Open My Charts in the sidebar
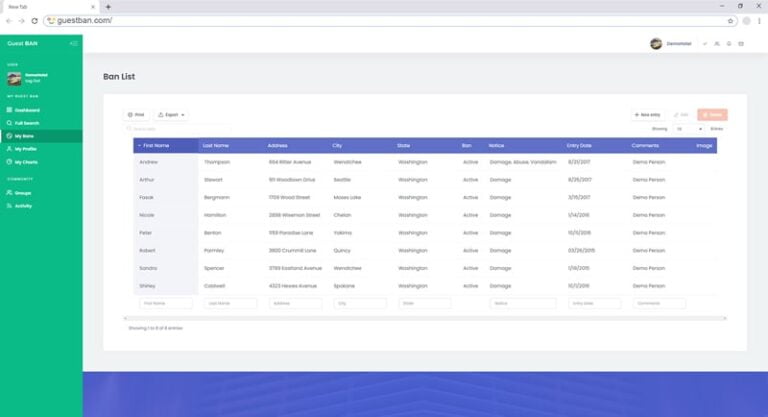 (26, 162)
